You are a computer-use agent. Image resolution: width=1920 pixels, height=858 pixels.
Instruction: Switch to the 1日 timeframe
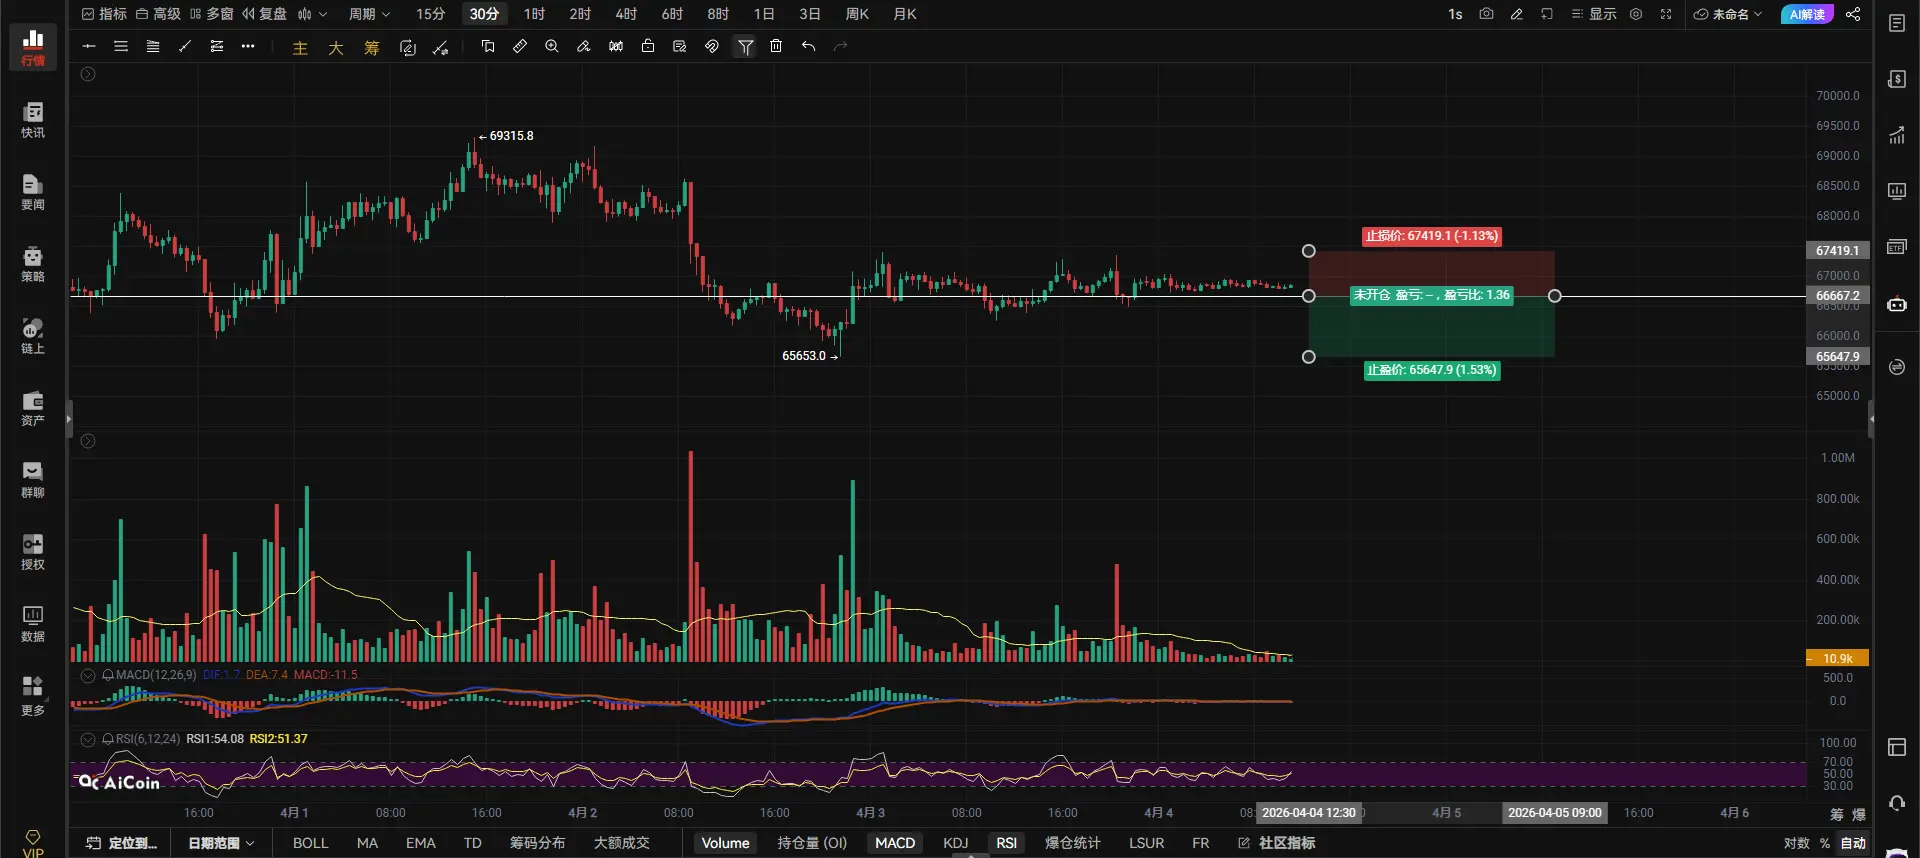[x=764, y=14]
